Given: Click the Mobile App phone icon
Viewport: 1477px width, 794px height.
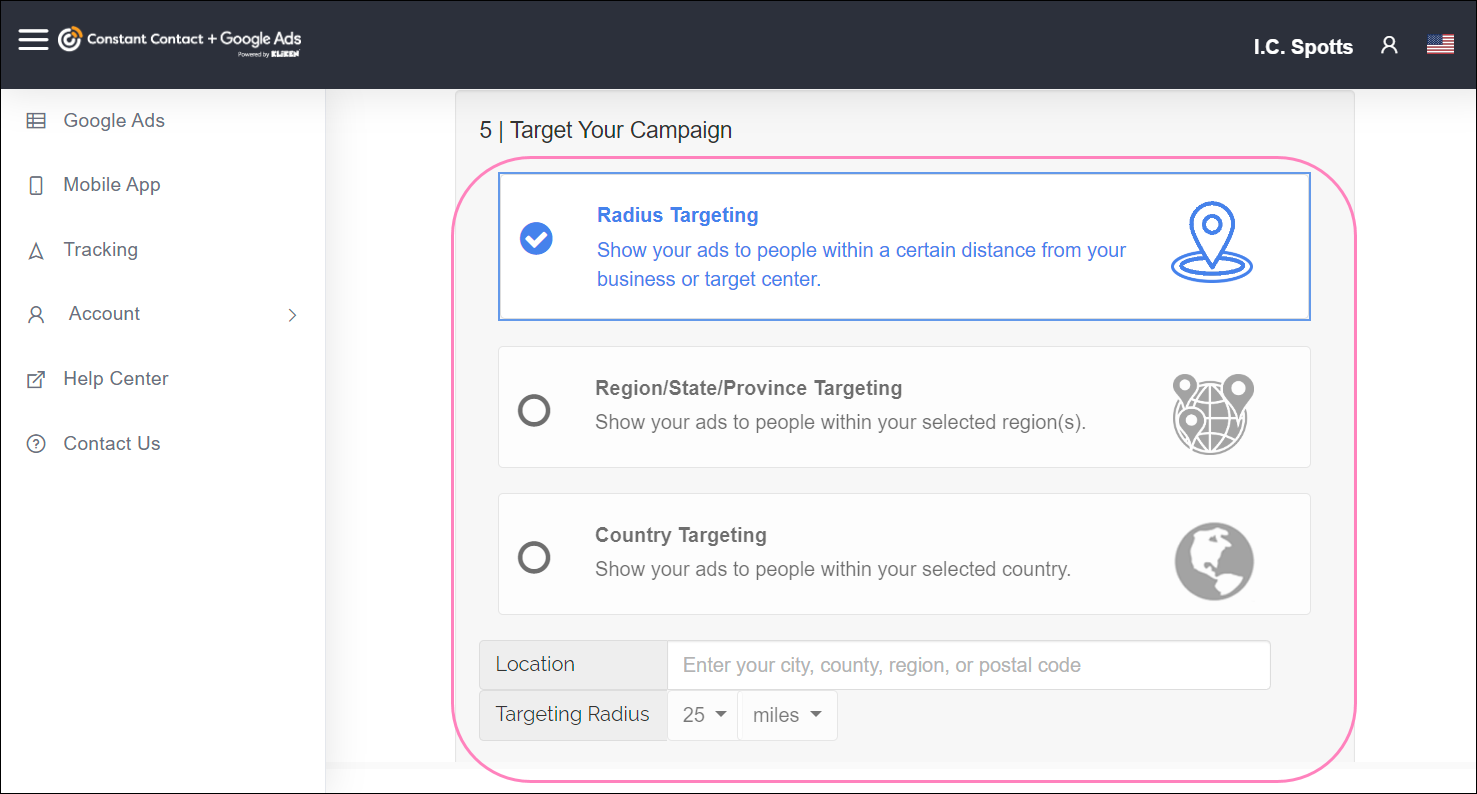Looking at the screenshot, I should point(36,185).
